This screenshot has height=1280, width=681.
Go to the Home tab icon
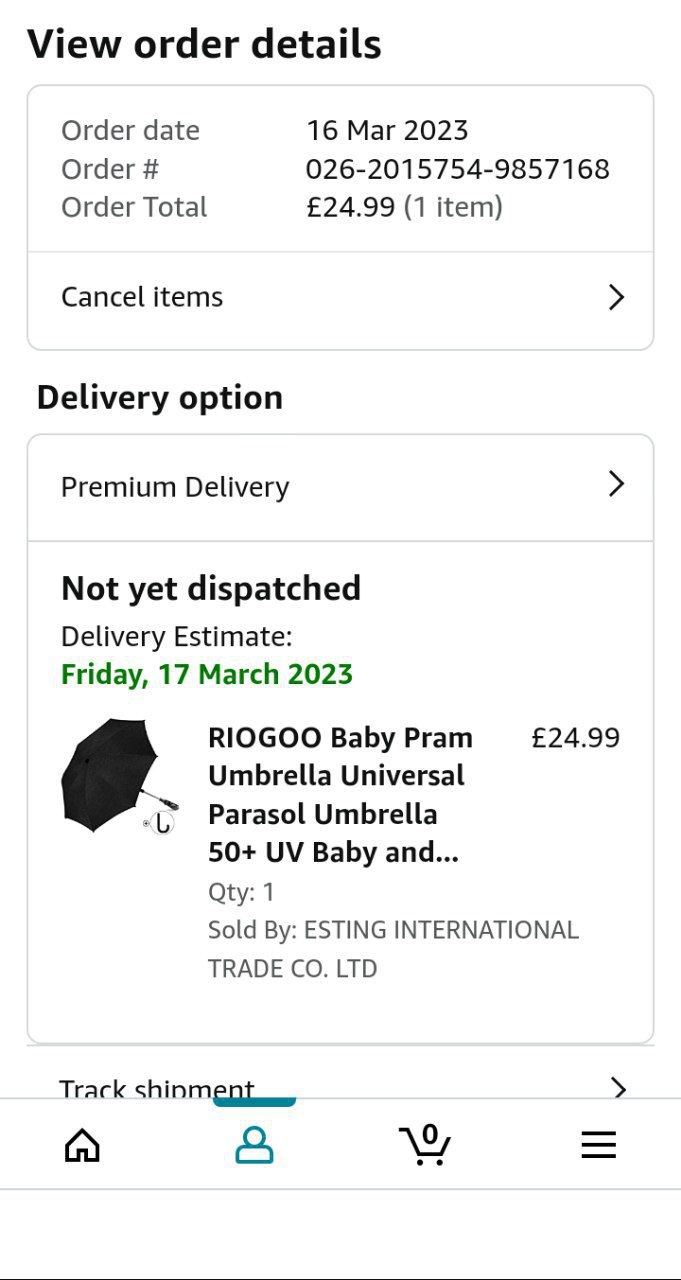[x=82, y=1144]
